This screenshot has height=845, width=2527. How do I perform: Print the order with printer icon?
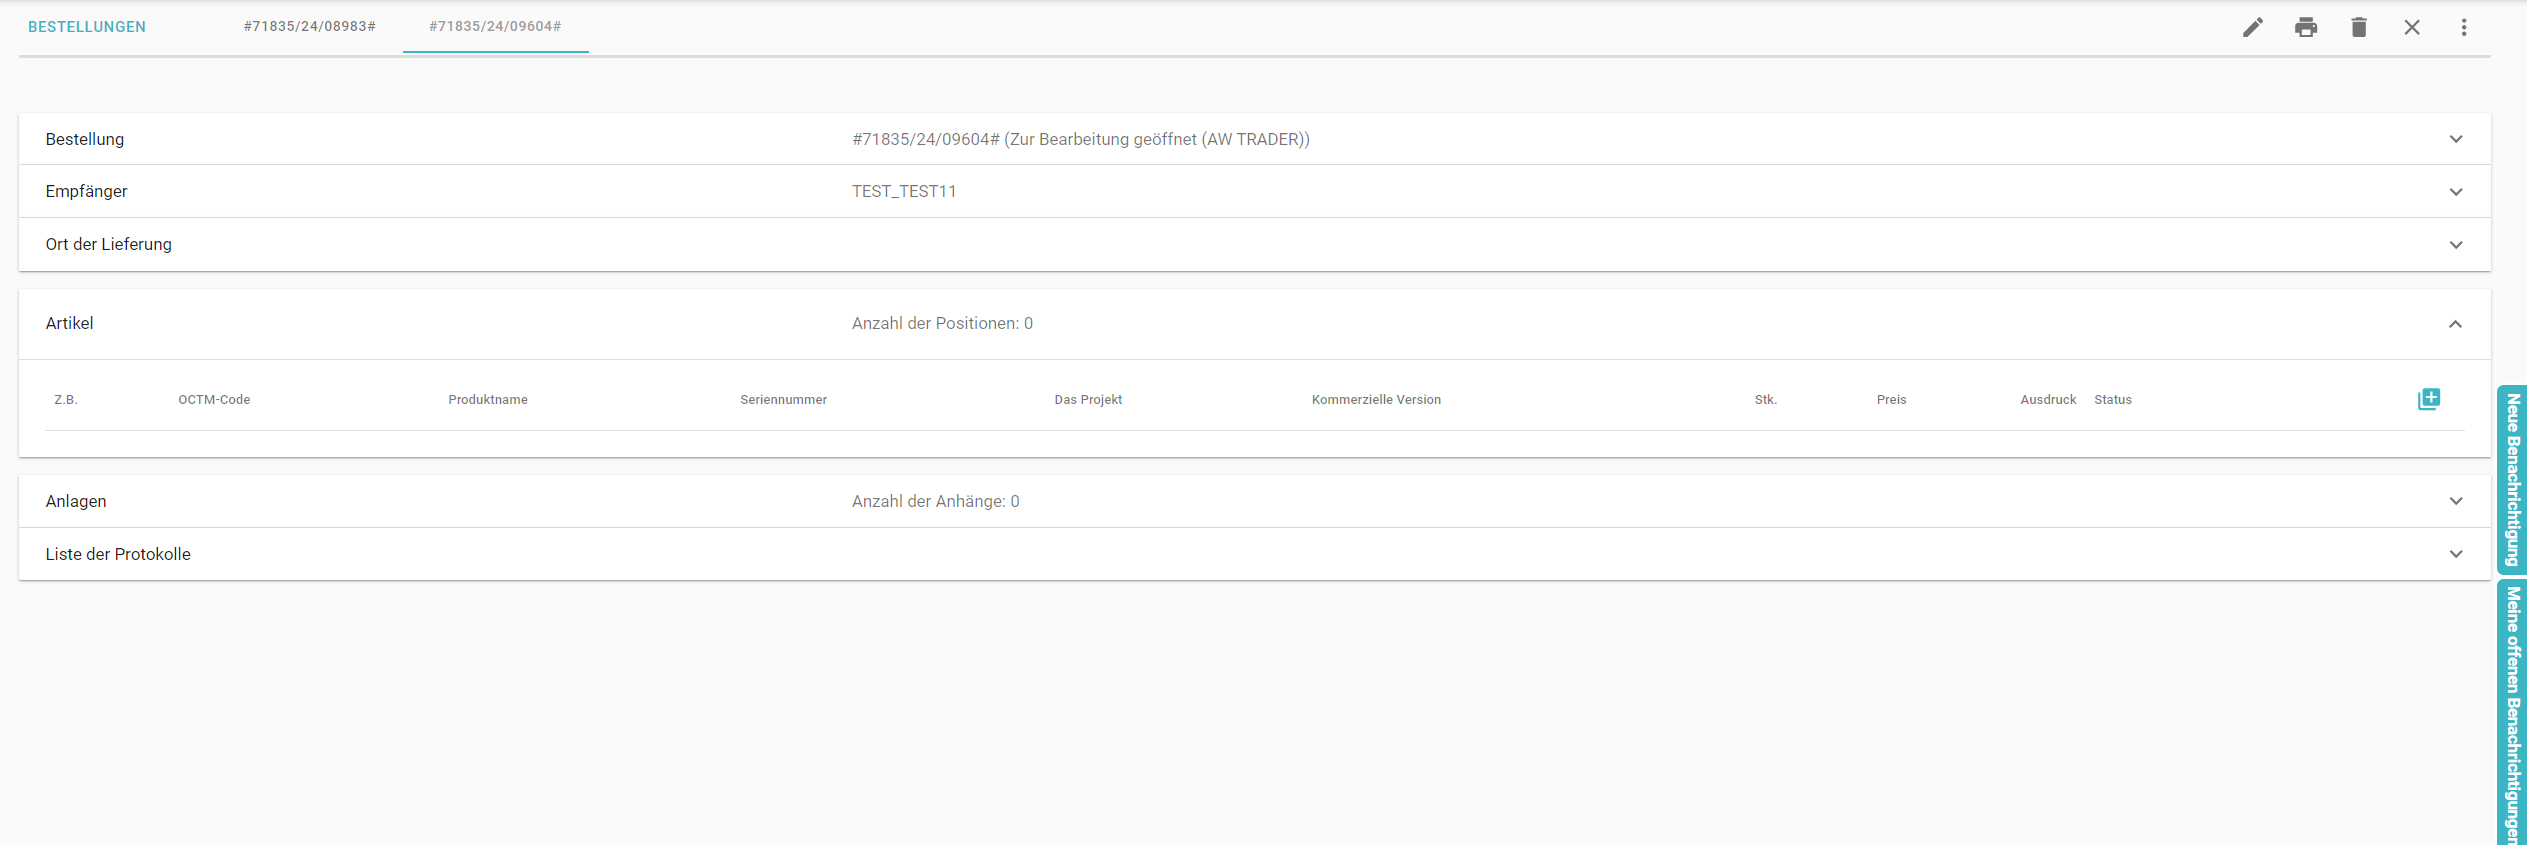point(2305,27)
